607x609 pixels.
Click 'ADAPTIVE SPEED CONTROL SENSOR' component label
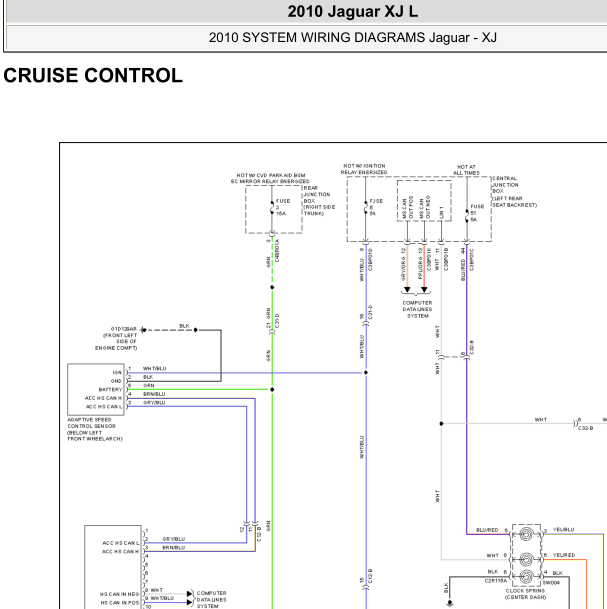(95, 429)
